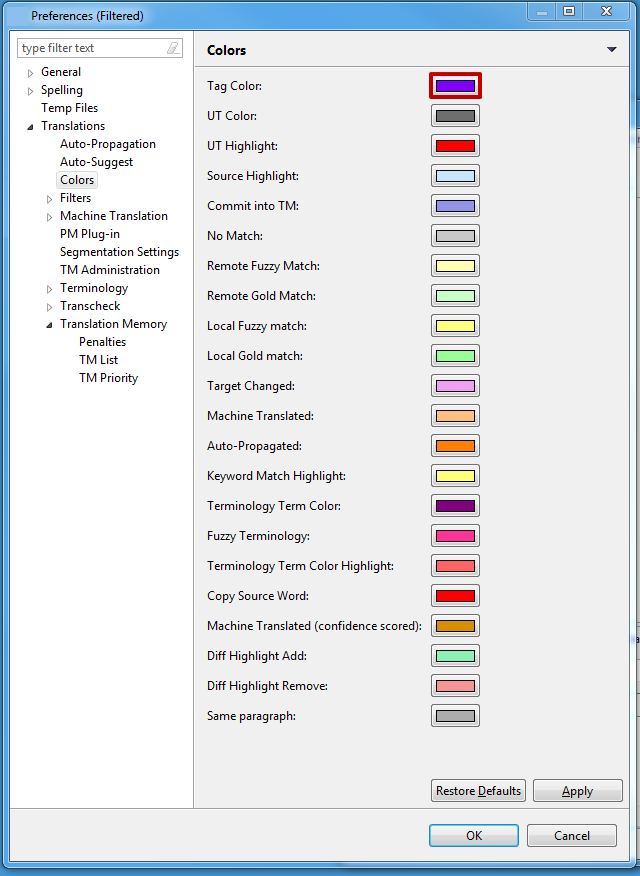Close the Preferences dialog window

point(606,11)
